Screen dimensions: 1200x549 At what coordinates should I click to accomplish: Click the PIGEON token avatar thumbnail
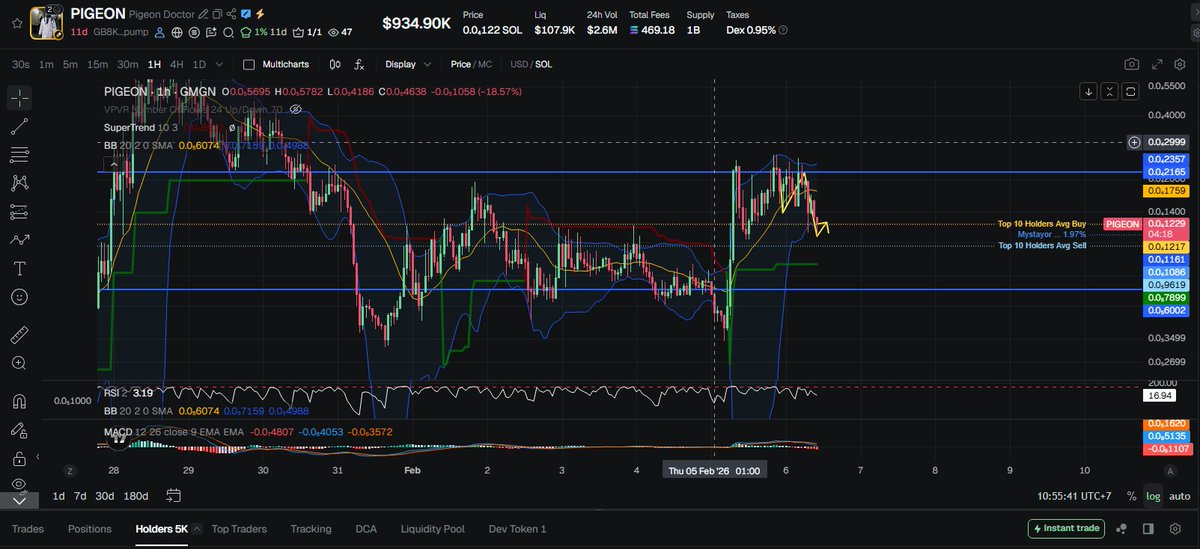46,22
